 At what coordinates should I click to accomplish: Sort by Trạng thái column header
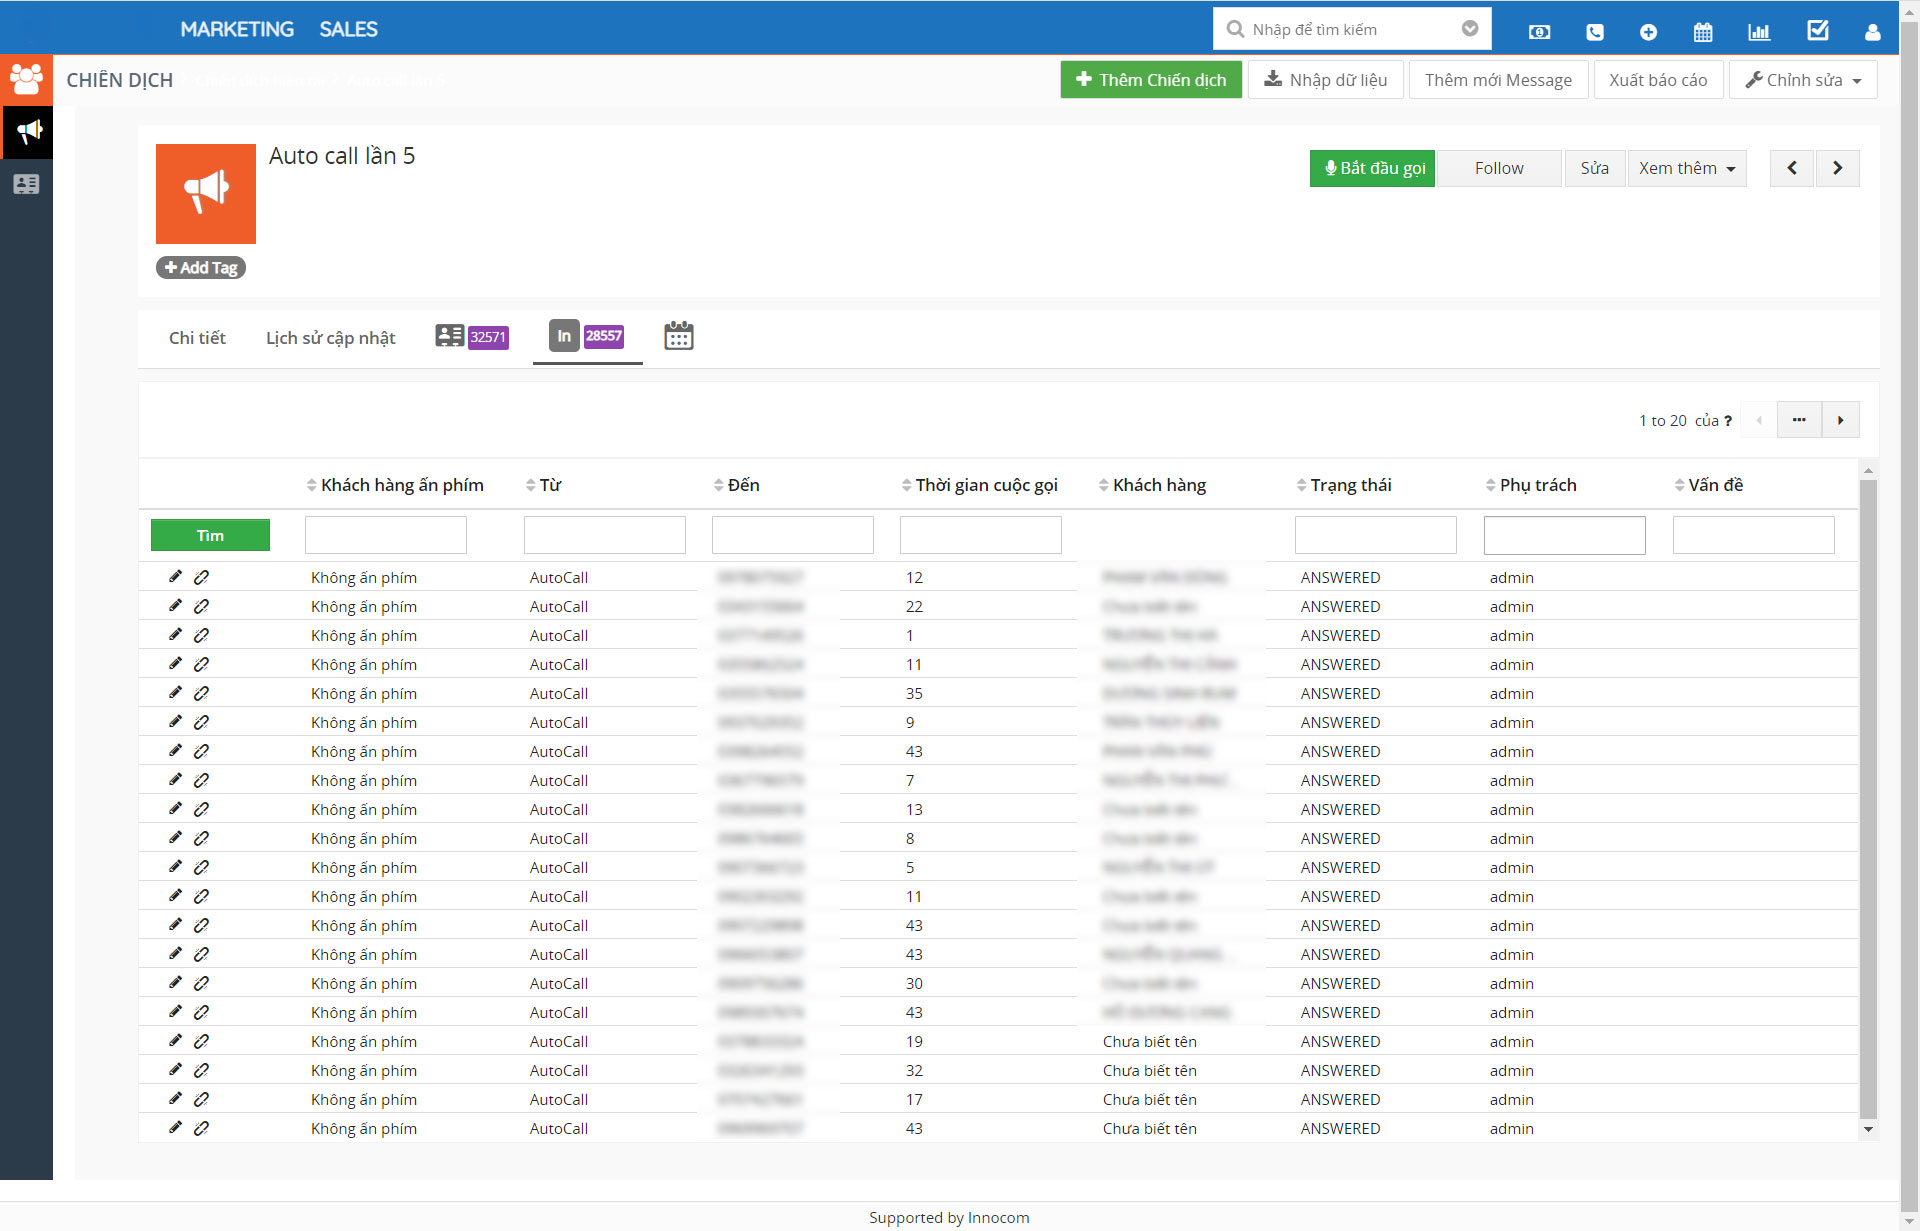tap(1344, 485)
